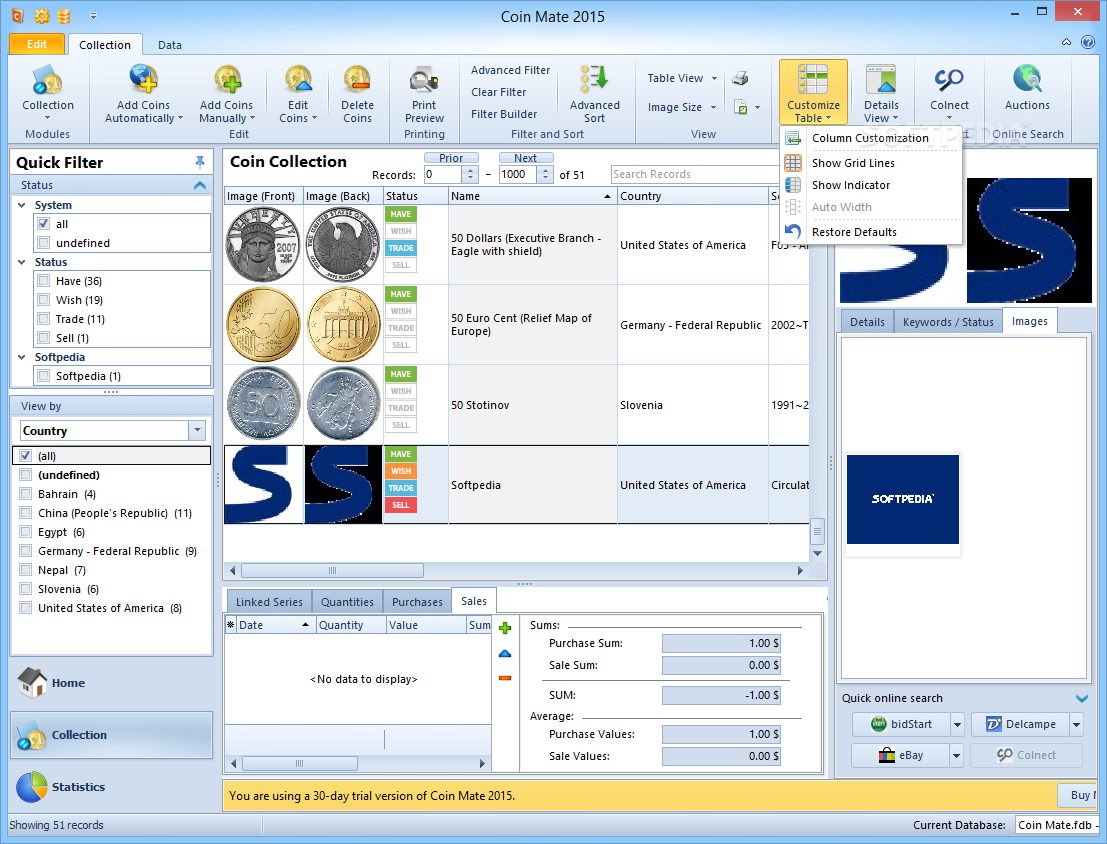Screen dimensions: 1107x844
Task: Open Advanced Sort
Action: pyautogui.click(x=594, y=93)
